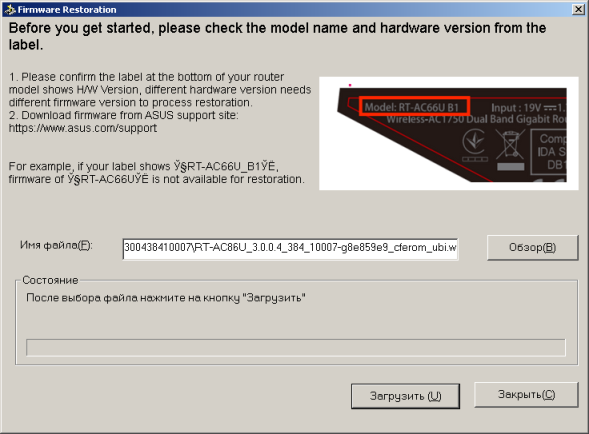Click the router label example image
Viewport: 589px width, 434px height.
[449, 133]
